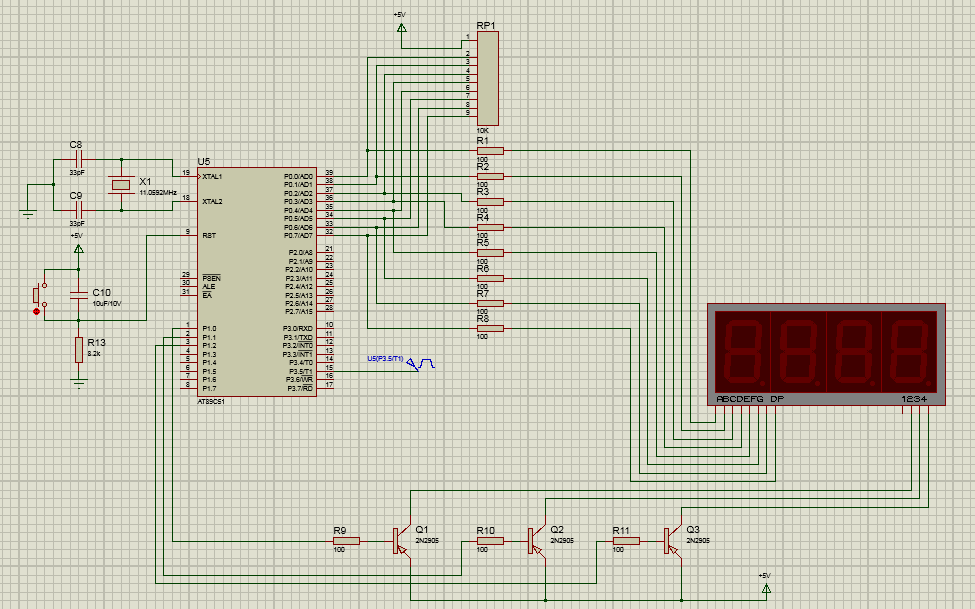Click the 8.2k value under R13
The image size is (975, 609).
pos(94,353)
